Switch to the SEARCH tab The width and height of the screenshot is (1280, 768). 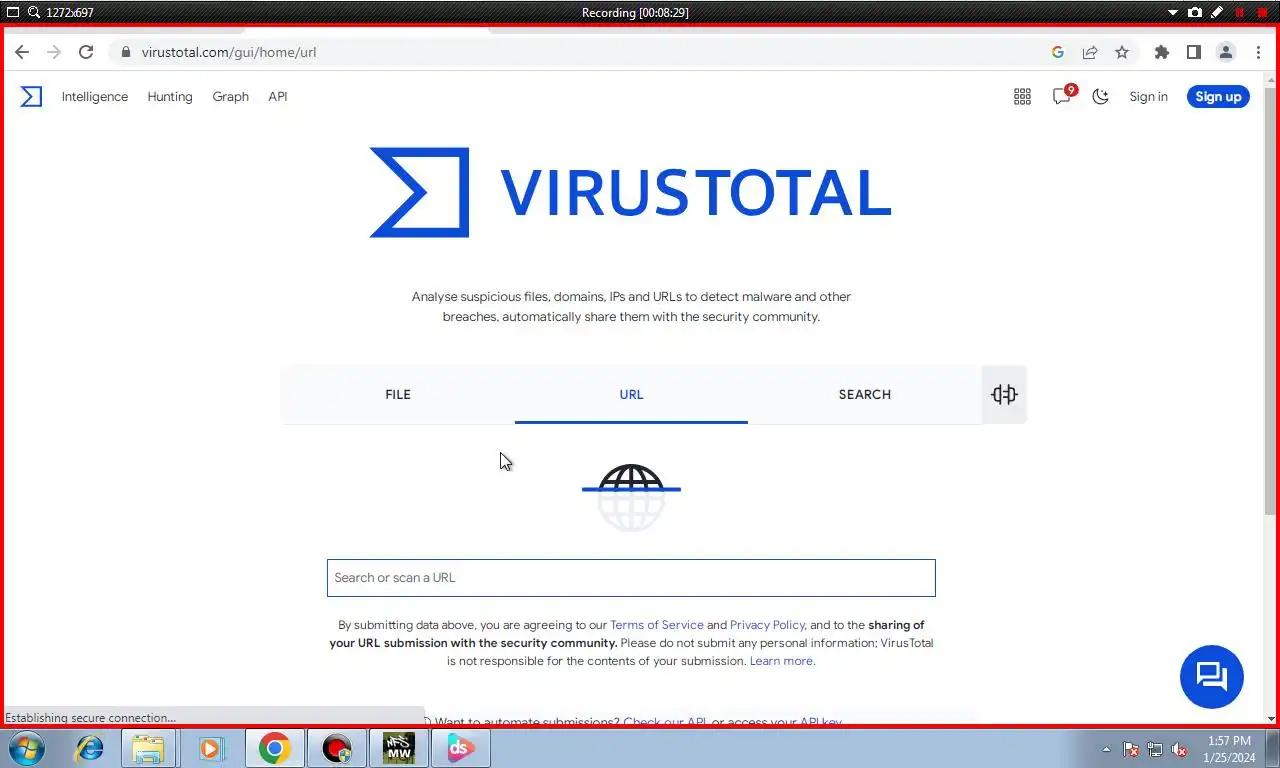(864, 394)
